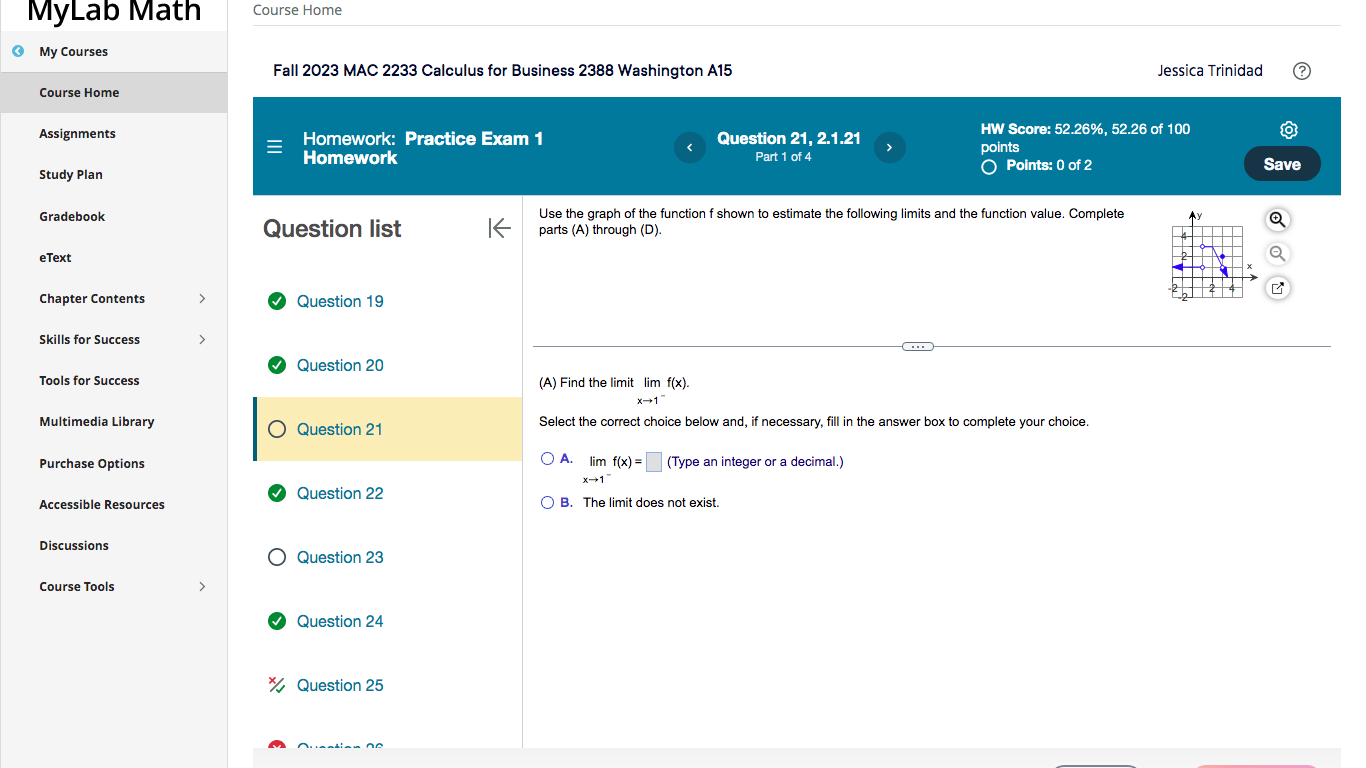The width and height of the screenshot is (1366, 768).
Task: Open Question 19 link
Action: (x=340, y=301)
